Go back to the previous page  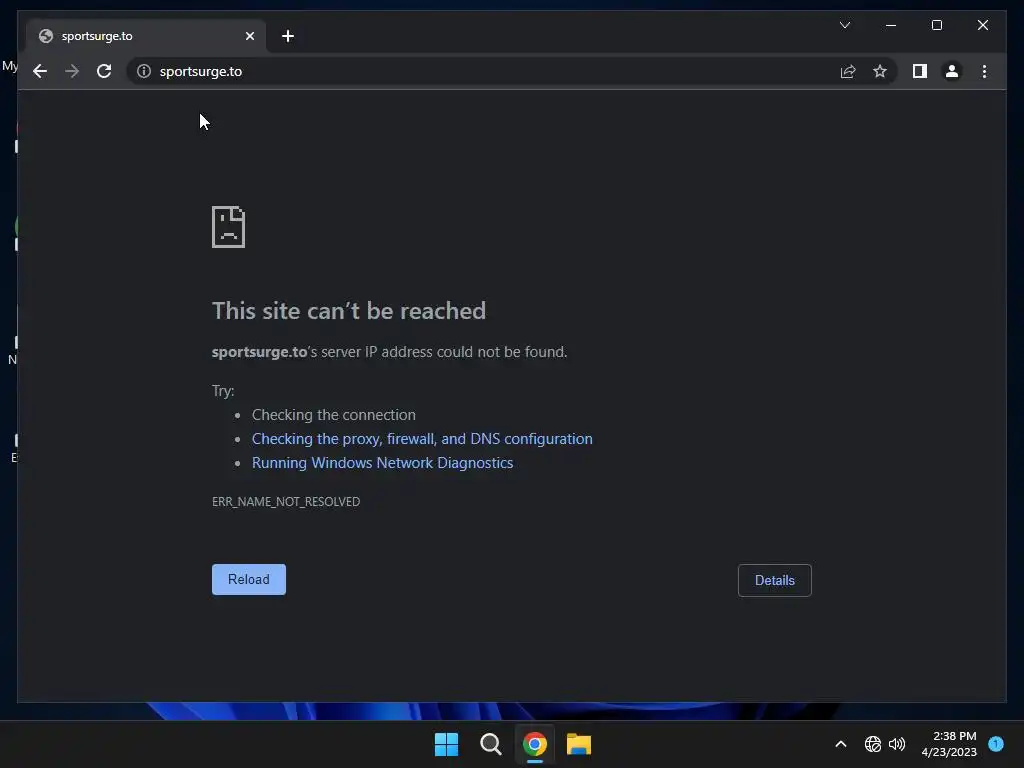click(40, 71)
